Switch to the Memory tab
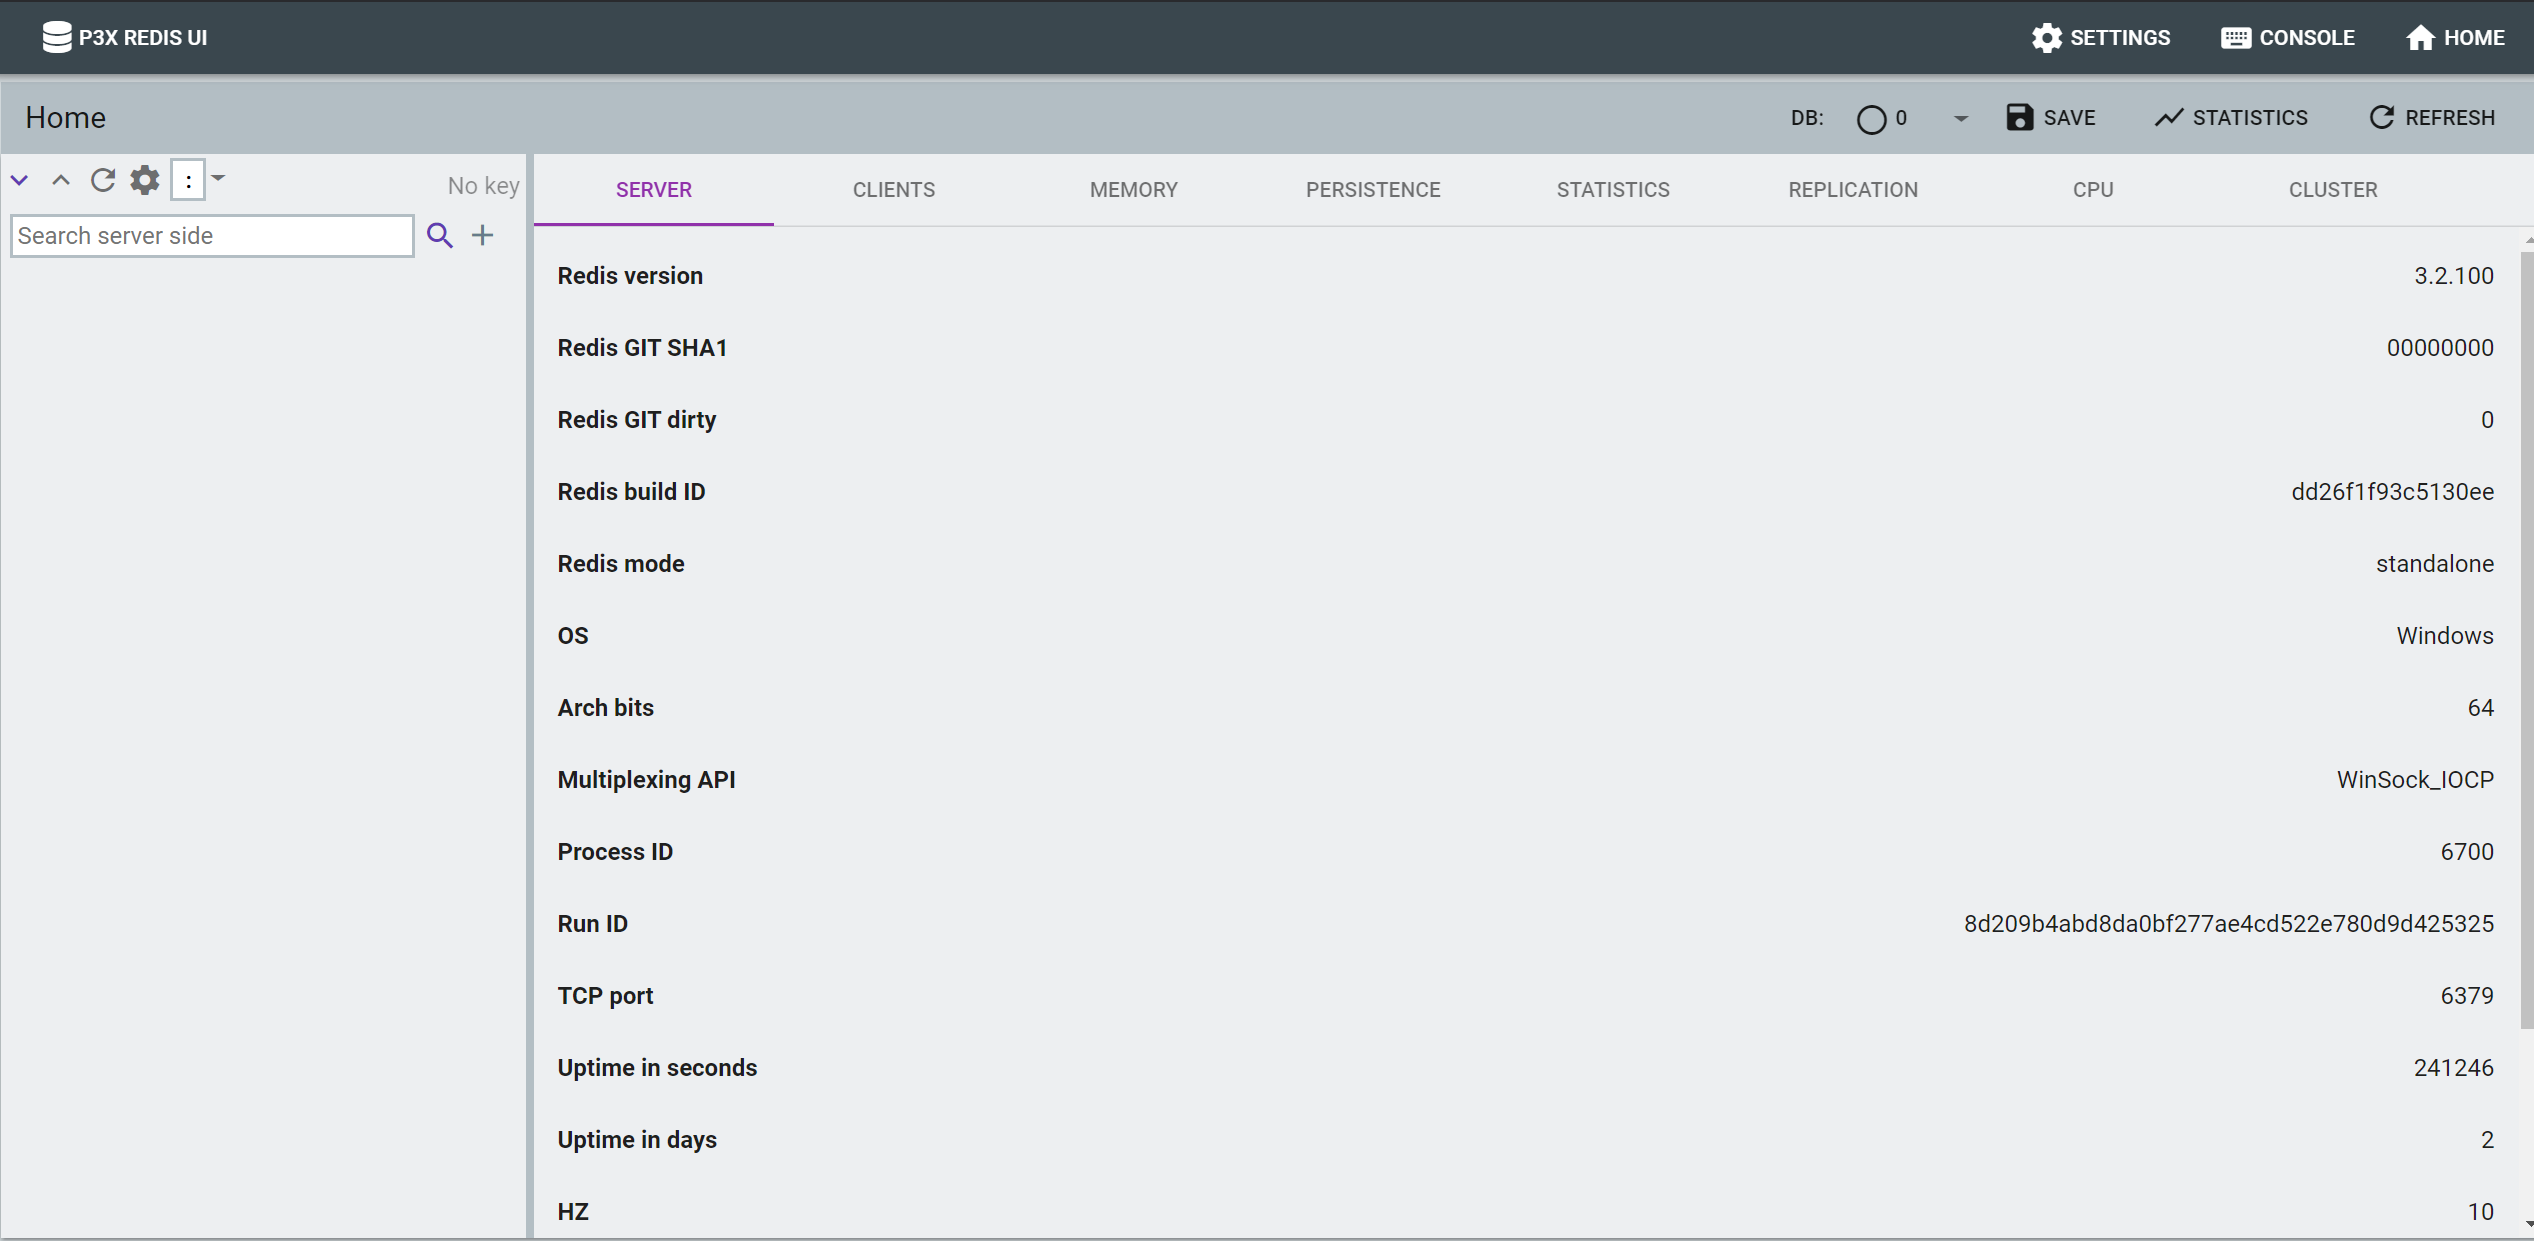 coord(1133,190)
